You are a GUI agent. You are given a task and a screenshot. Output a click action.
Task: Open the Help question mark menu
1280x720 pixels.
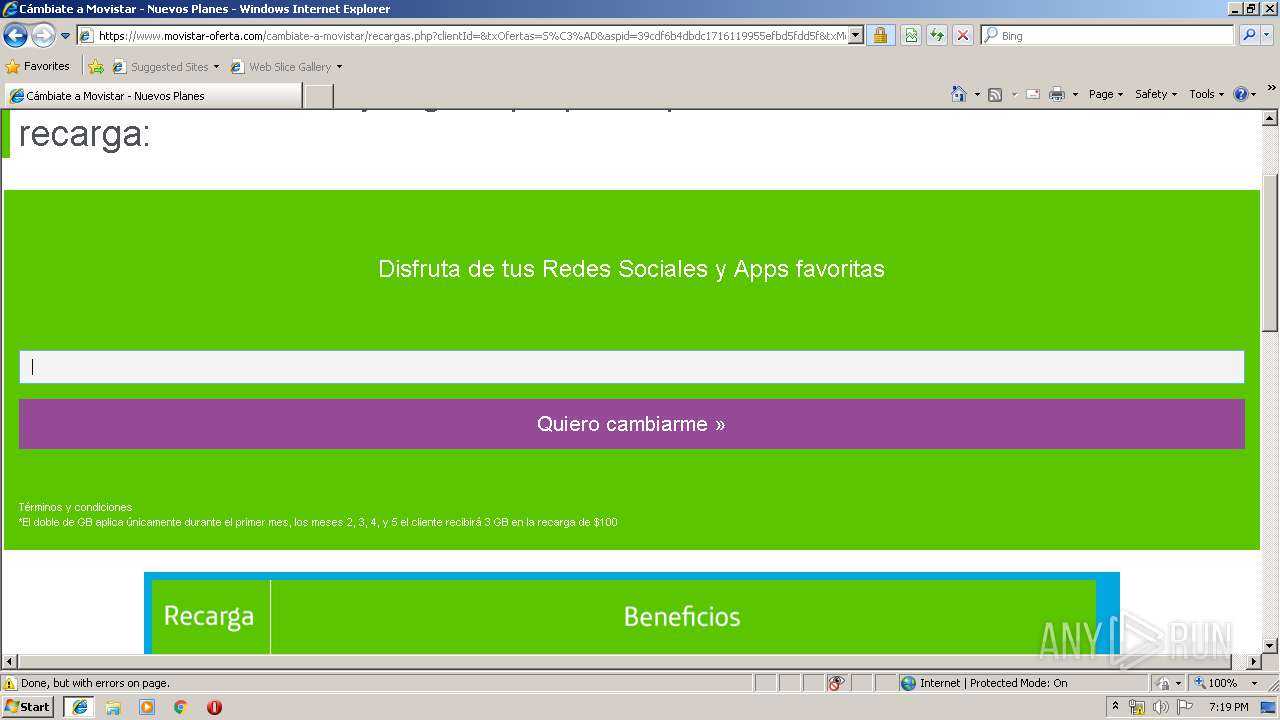click(1245, 94)
